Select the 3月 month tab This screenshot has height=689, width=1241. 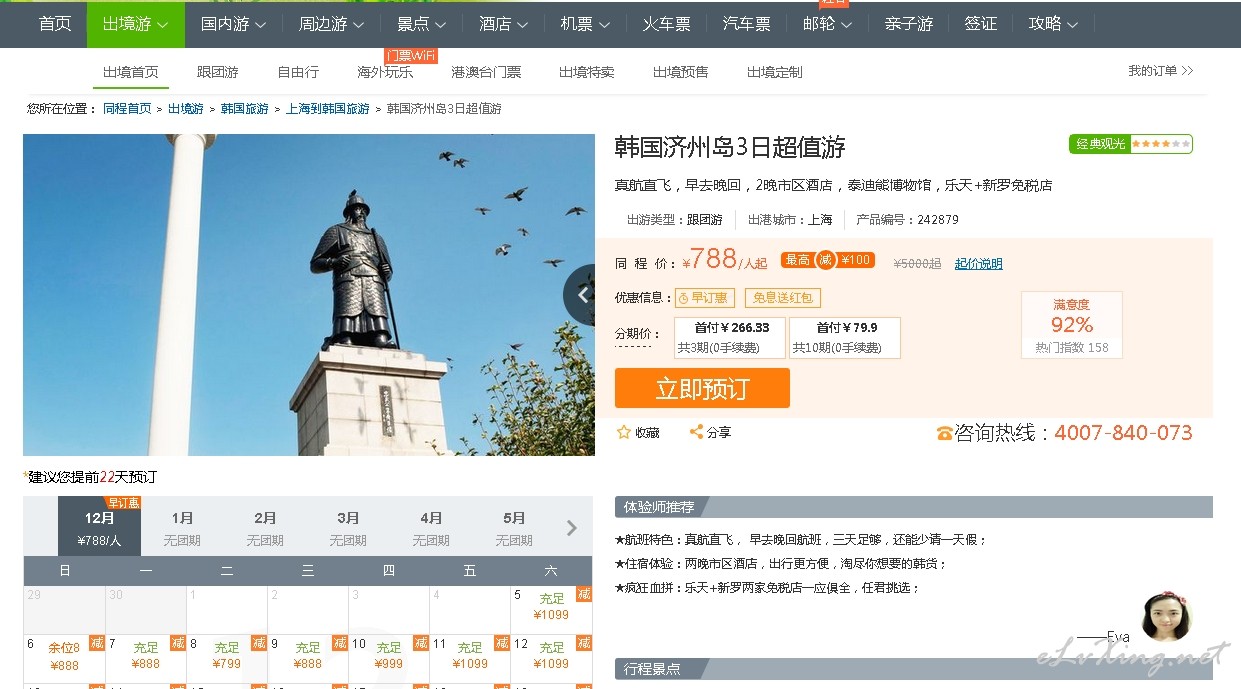click(x=349, y=526)
